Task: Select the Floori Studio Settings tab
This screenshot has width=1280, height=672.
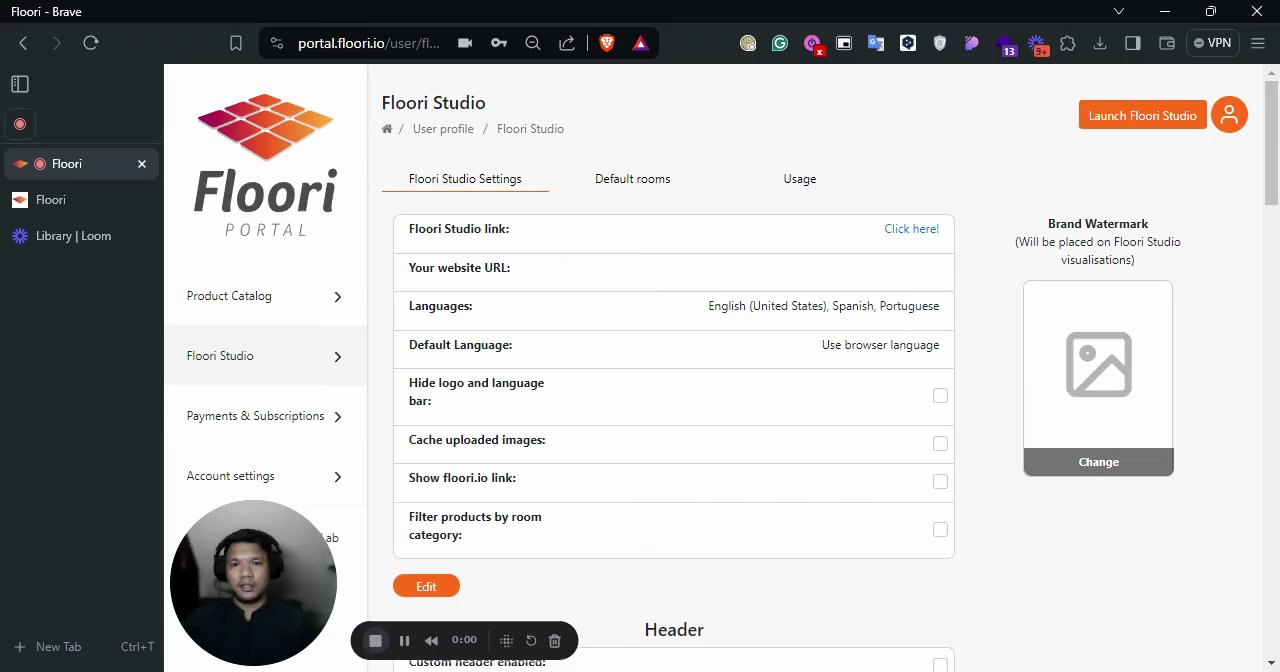Action: coord(465,179)
